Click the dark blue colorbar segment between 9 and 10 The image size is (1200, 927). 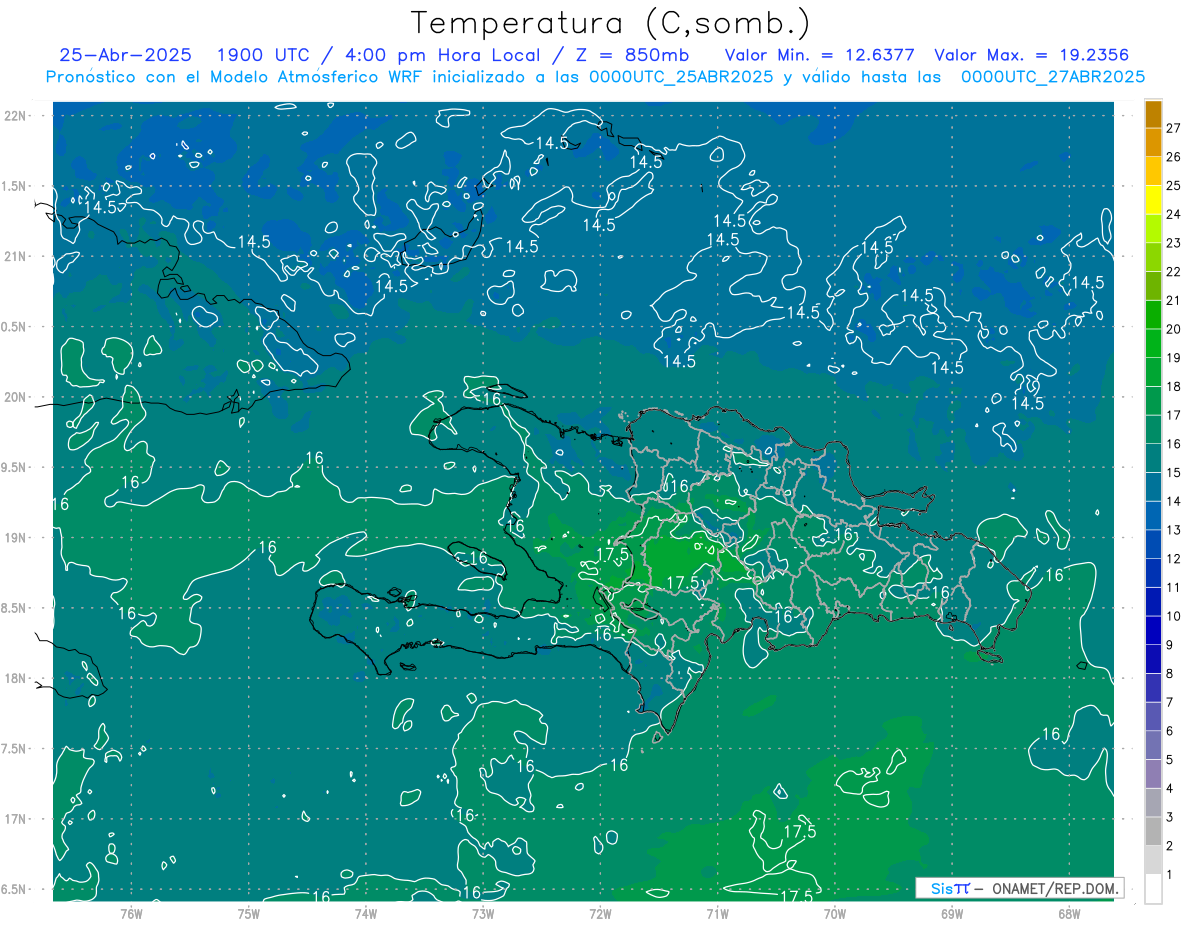[1153, 630]
